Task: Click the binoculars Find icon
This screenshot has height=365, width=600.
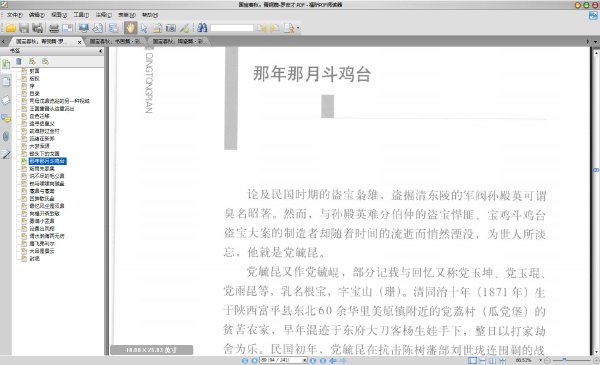Action: click(x=202, y=28)
